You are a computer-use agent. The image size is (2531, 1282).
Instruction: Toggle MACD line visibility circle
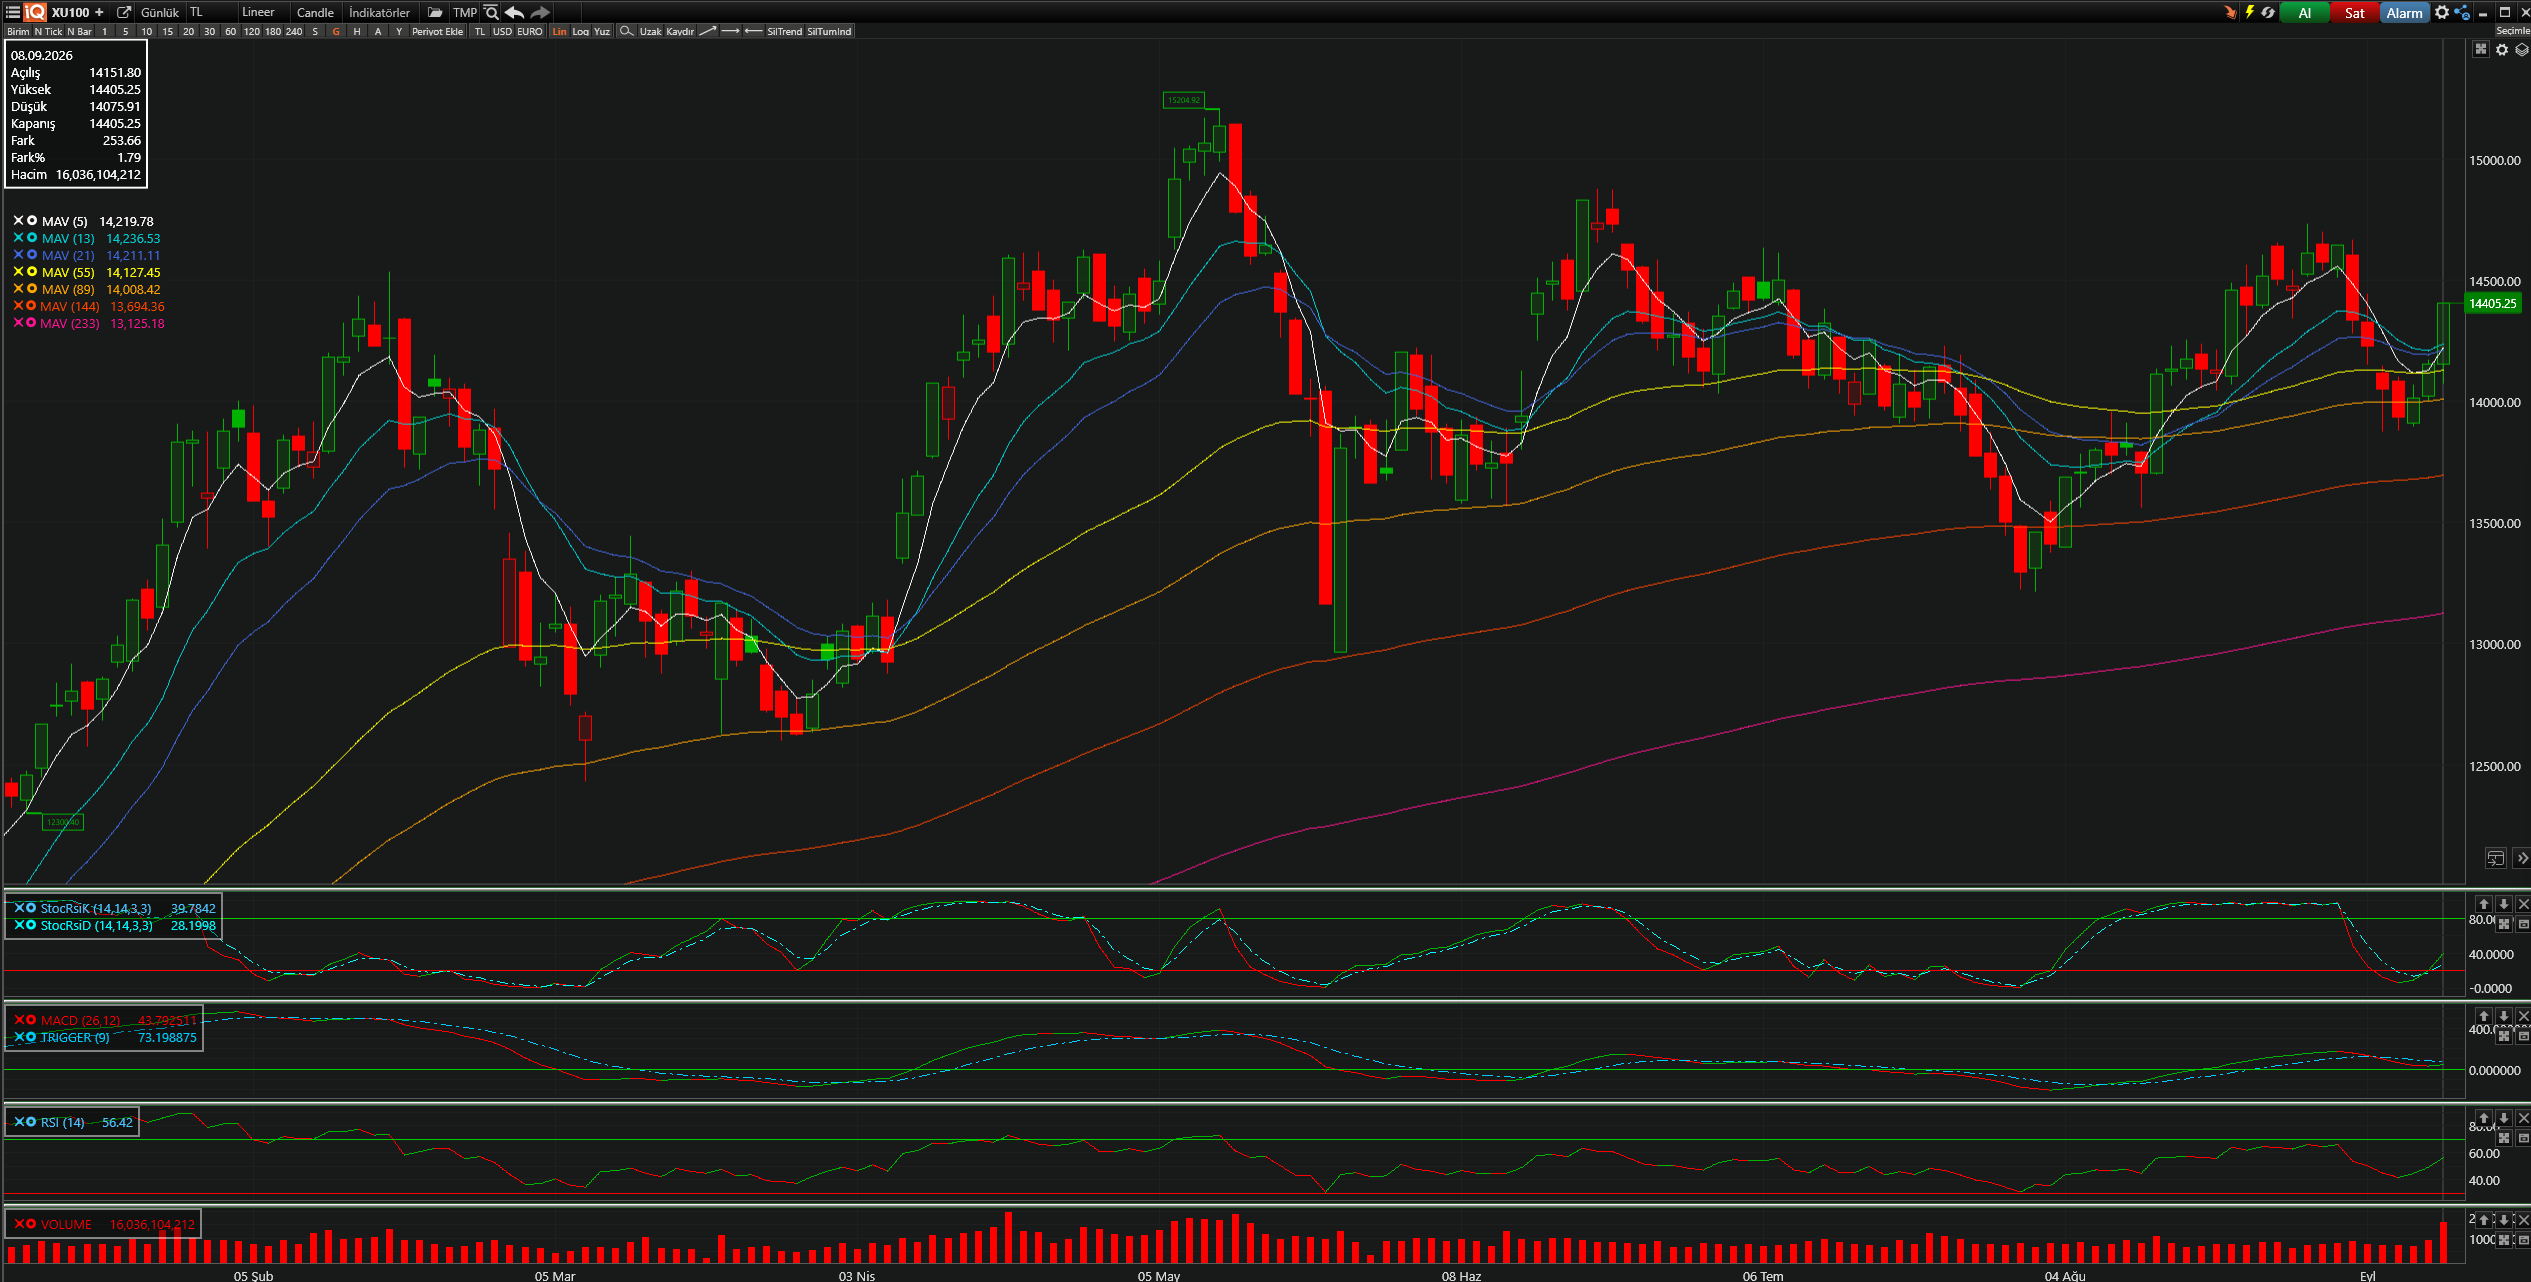31,1020
